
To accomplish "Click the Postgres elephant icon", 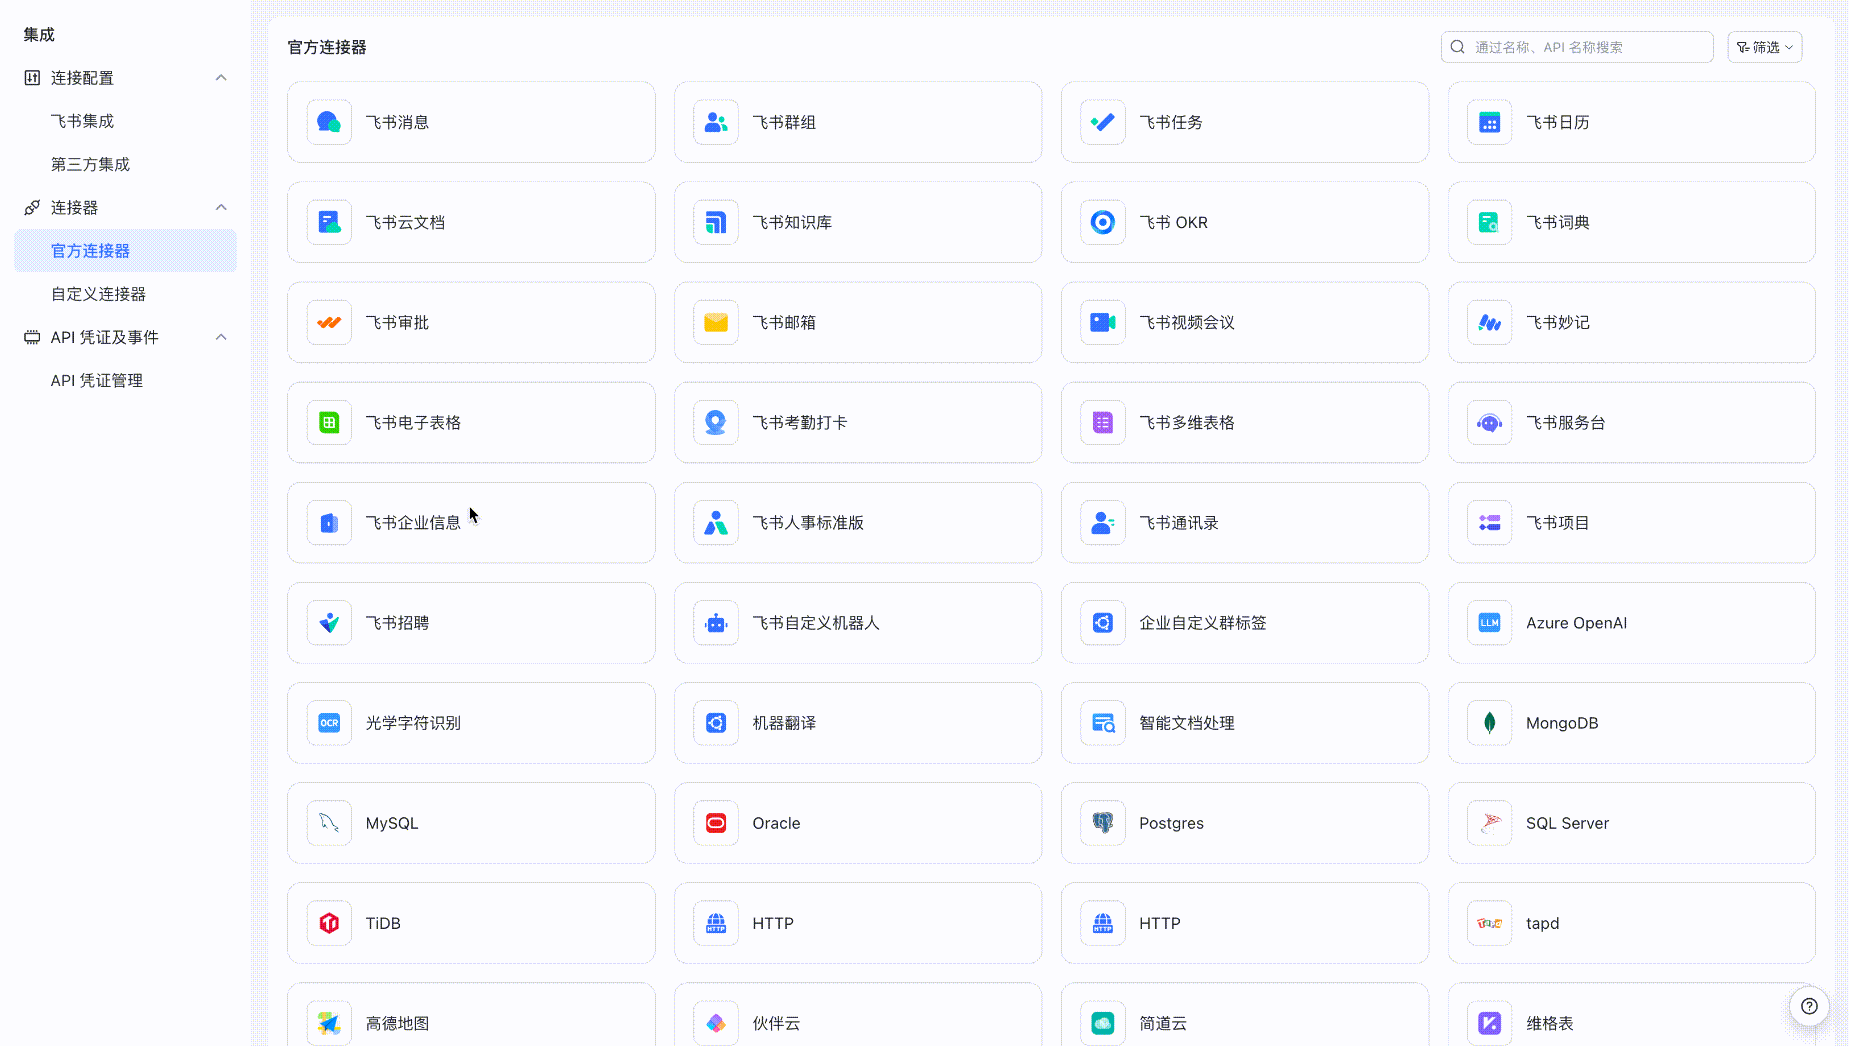I will (1103, 822).
